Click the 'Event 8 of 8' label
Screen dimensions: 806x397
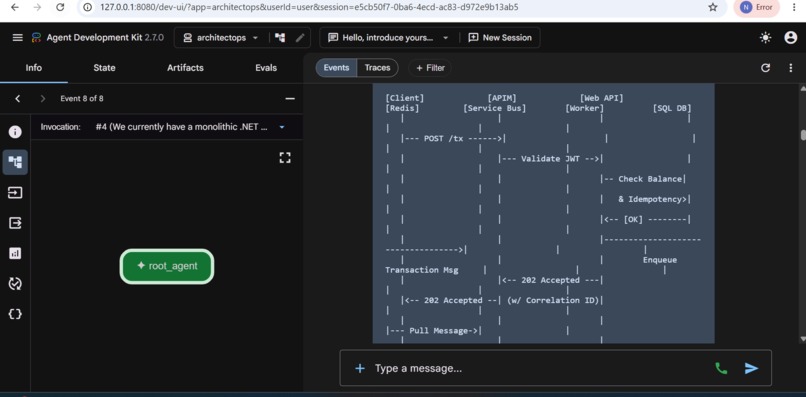tap(82, 98)
